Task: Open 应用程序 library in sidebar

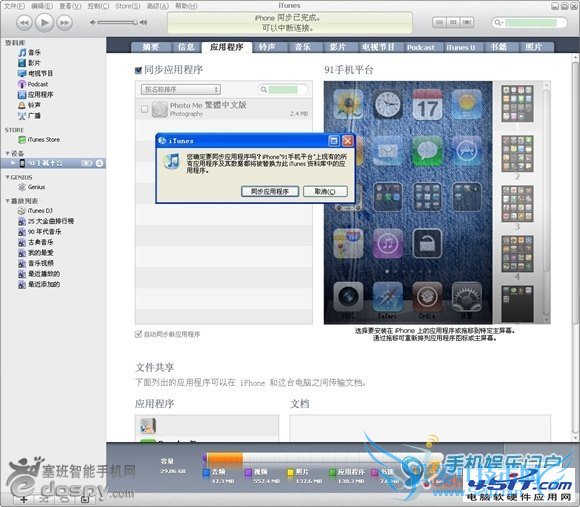Action: pos(36,95)
